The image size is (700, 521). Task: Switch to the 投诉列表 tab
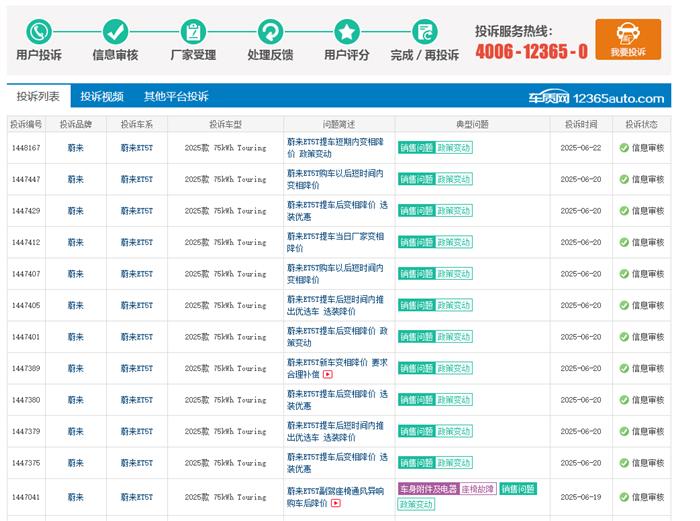click(38, 96)
